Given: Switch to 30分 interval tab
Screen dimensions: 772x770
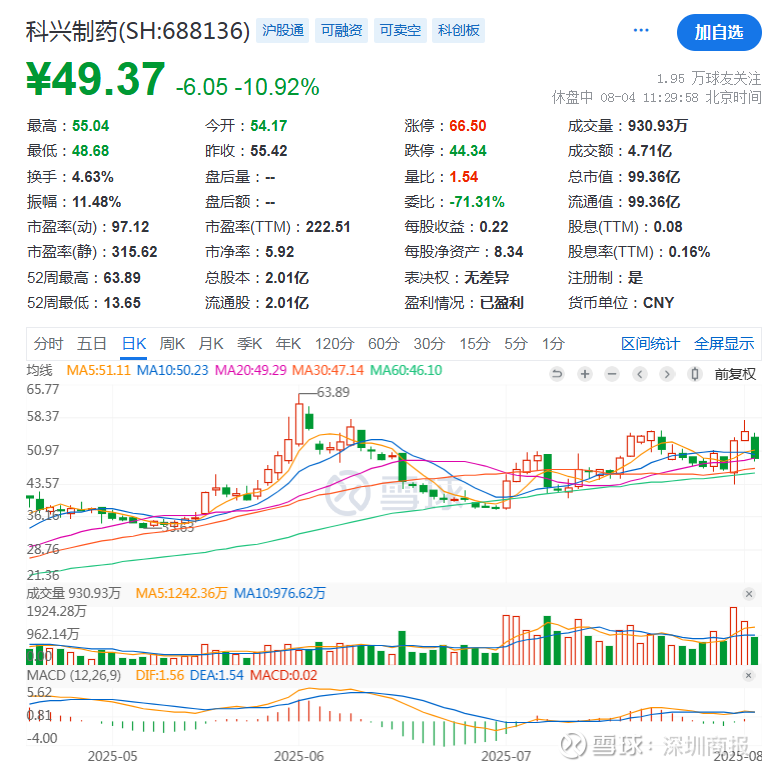Looking at the screenshot, I should (x=429, y=344).
